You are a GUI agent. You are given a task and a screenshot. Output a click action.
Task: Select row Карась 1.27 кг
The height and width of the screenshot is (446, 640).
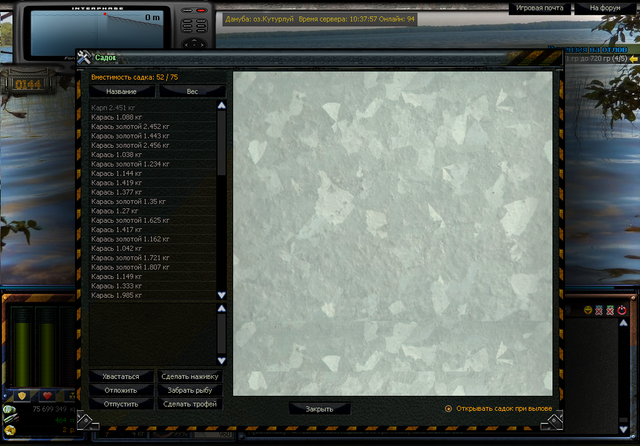[x=153, y=211]
